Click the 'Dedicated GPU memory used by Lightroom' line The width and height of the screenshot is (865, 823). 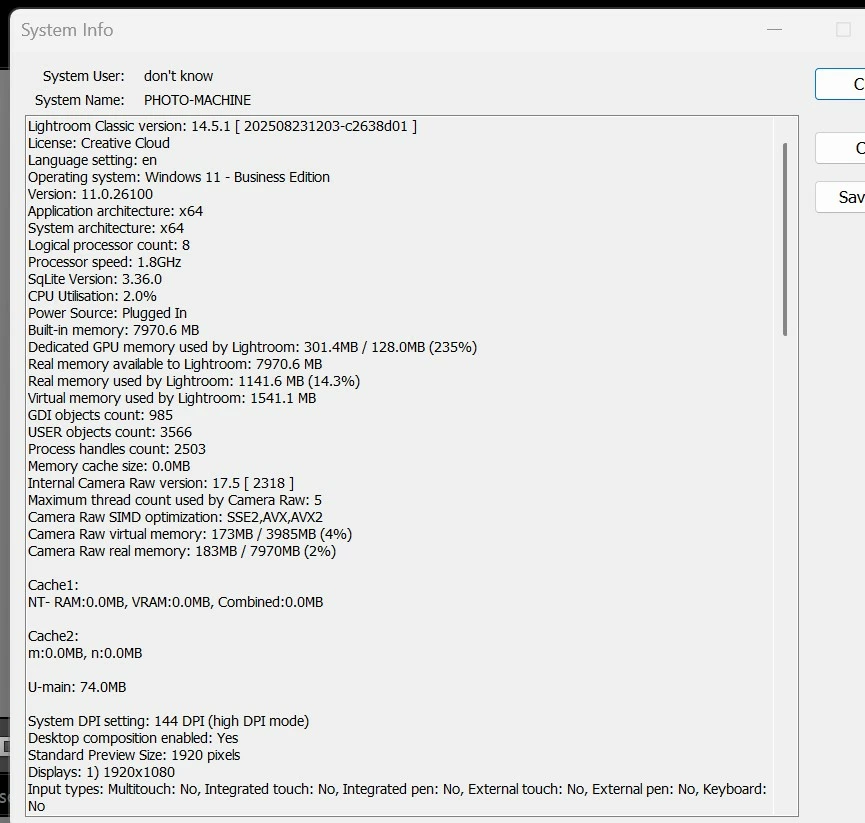click(x=253, y=348)
